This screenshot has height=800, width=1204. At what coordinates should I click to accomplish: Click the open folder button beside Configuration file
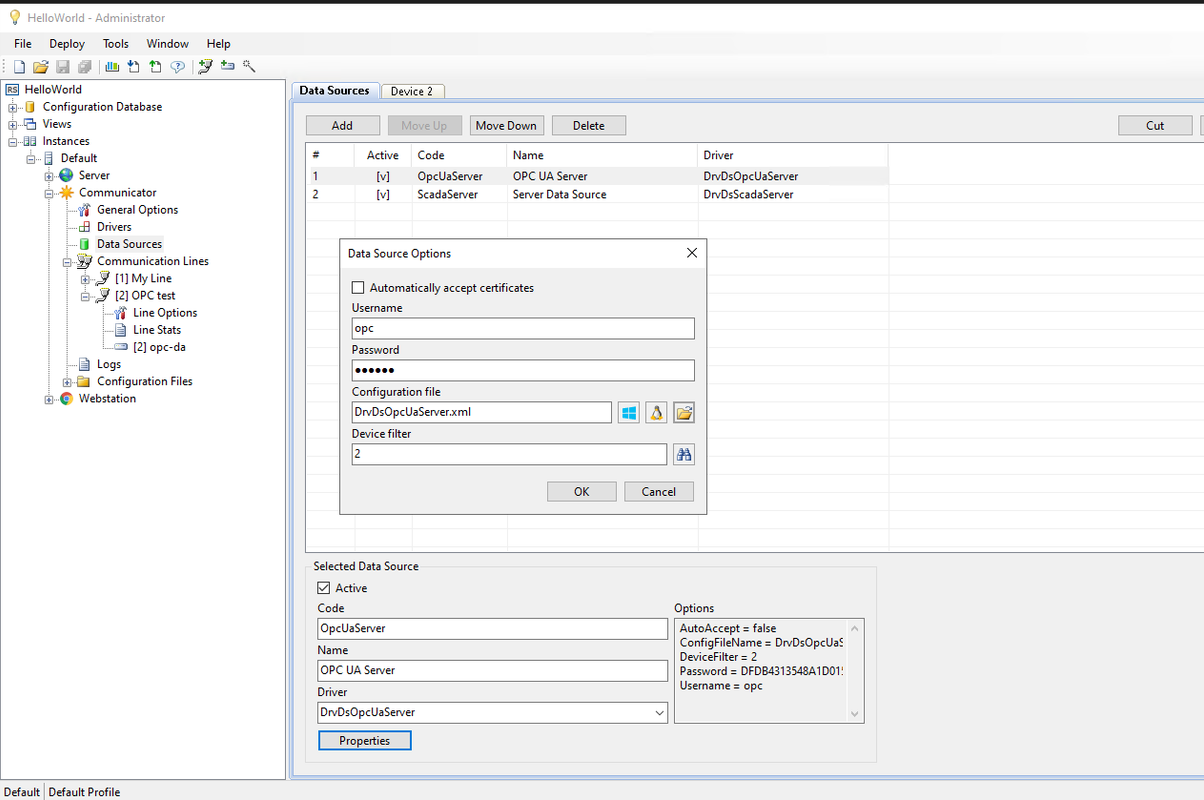click(684, 412)
